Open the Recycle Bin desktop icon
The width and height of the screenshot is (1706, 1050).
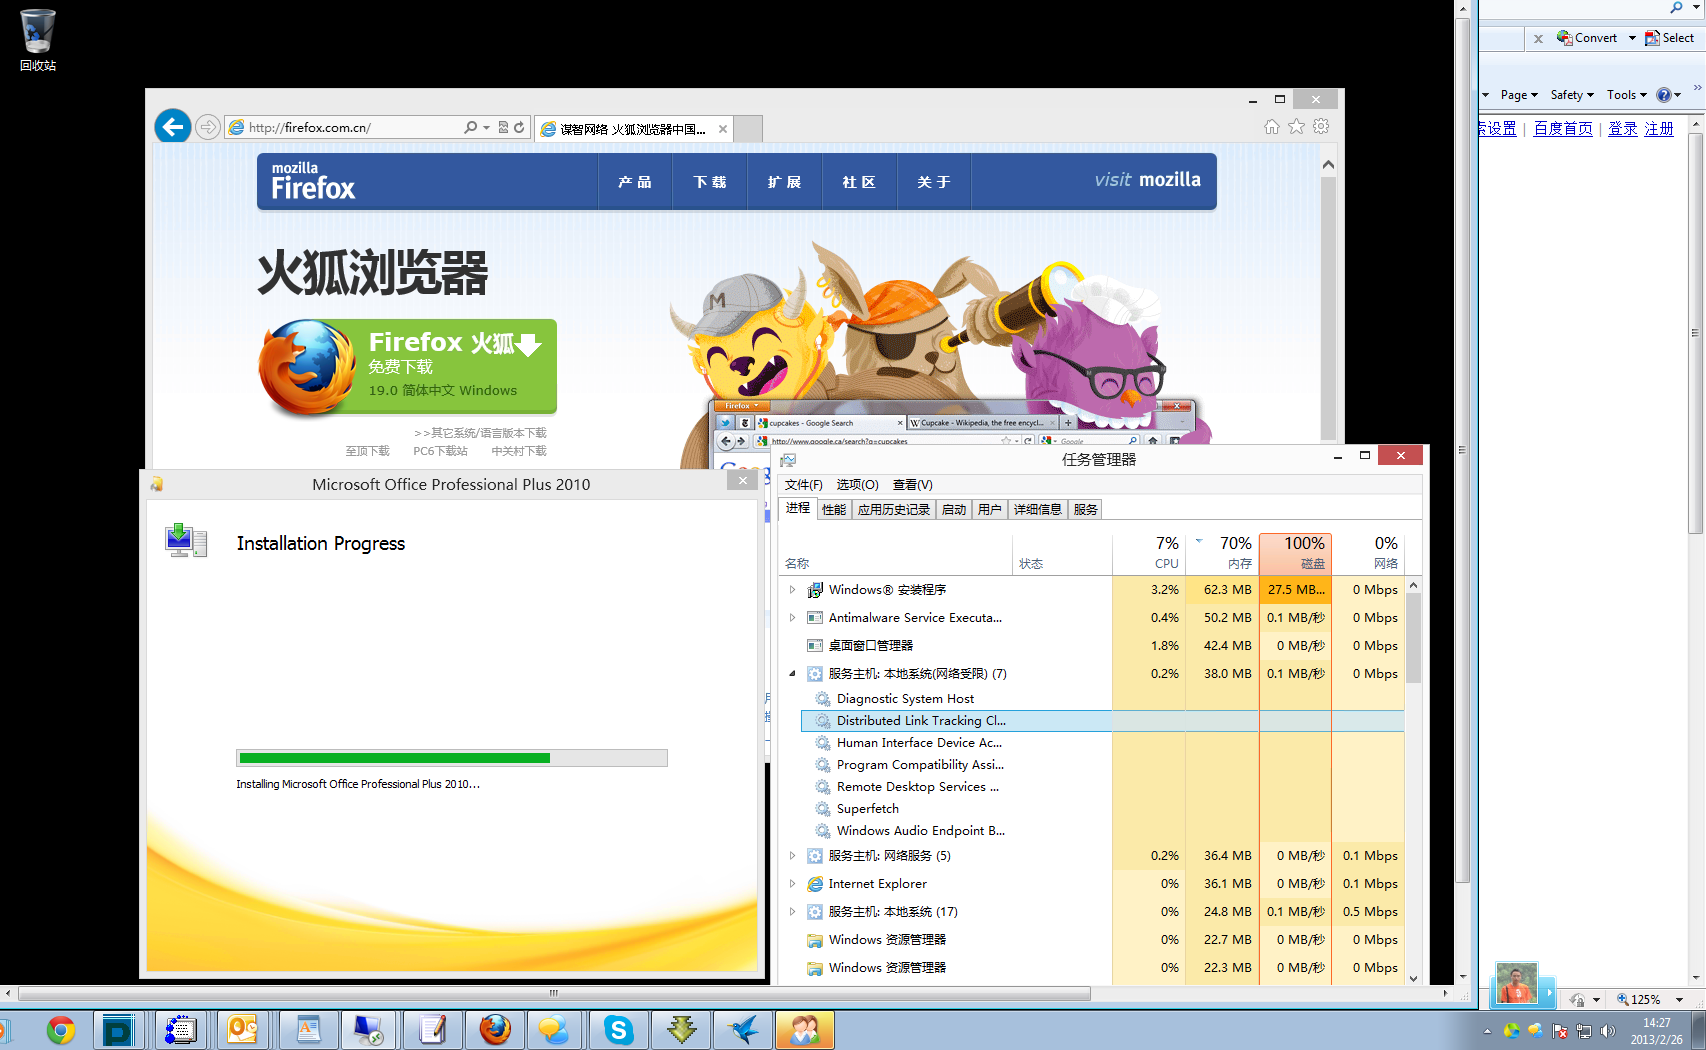click(x=37, y=40)
